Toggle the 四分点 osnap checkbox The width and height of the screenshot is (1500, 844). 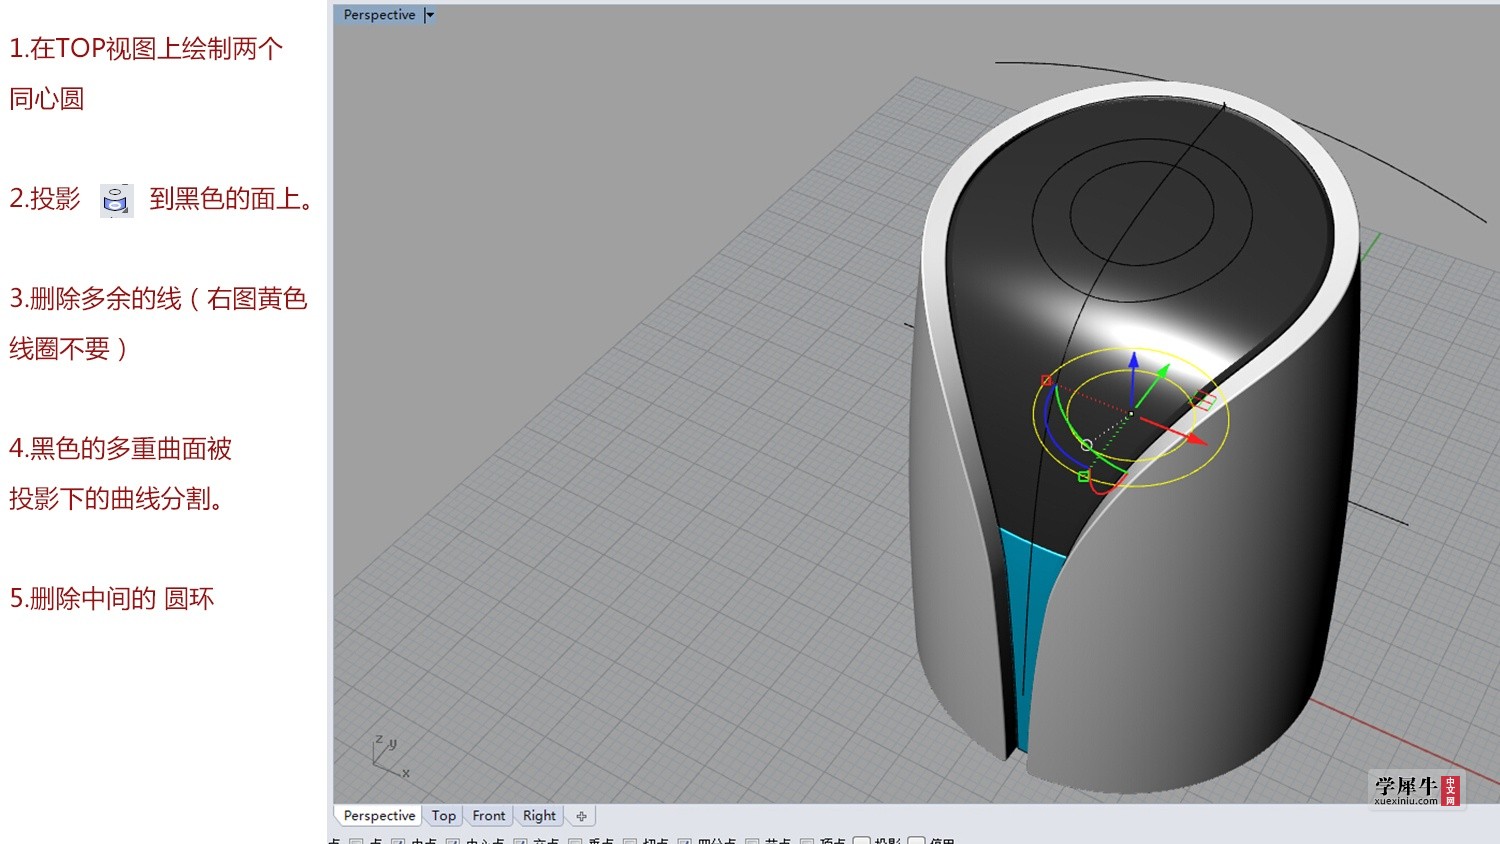click(x=684, y=841)
